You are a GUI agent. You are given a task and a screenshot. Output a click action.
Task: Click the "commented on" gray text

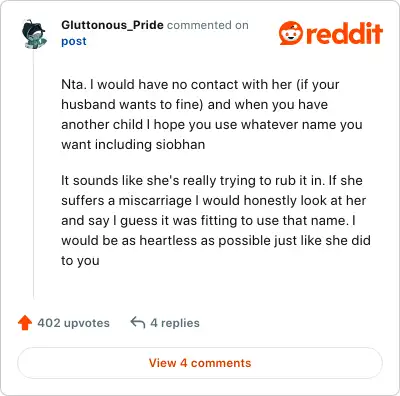[x=208, y=25]
